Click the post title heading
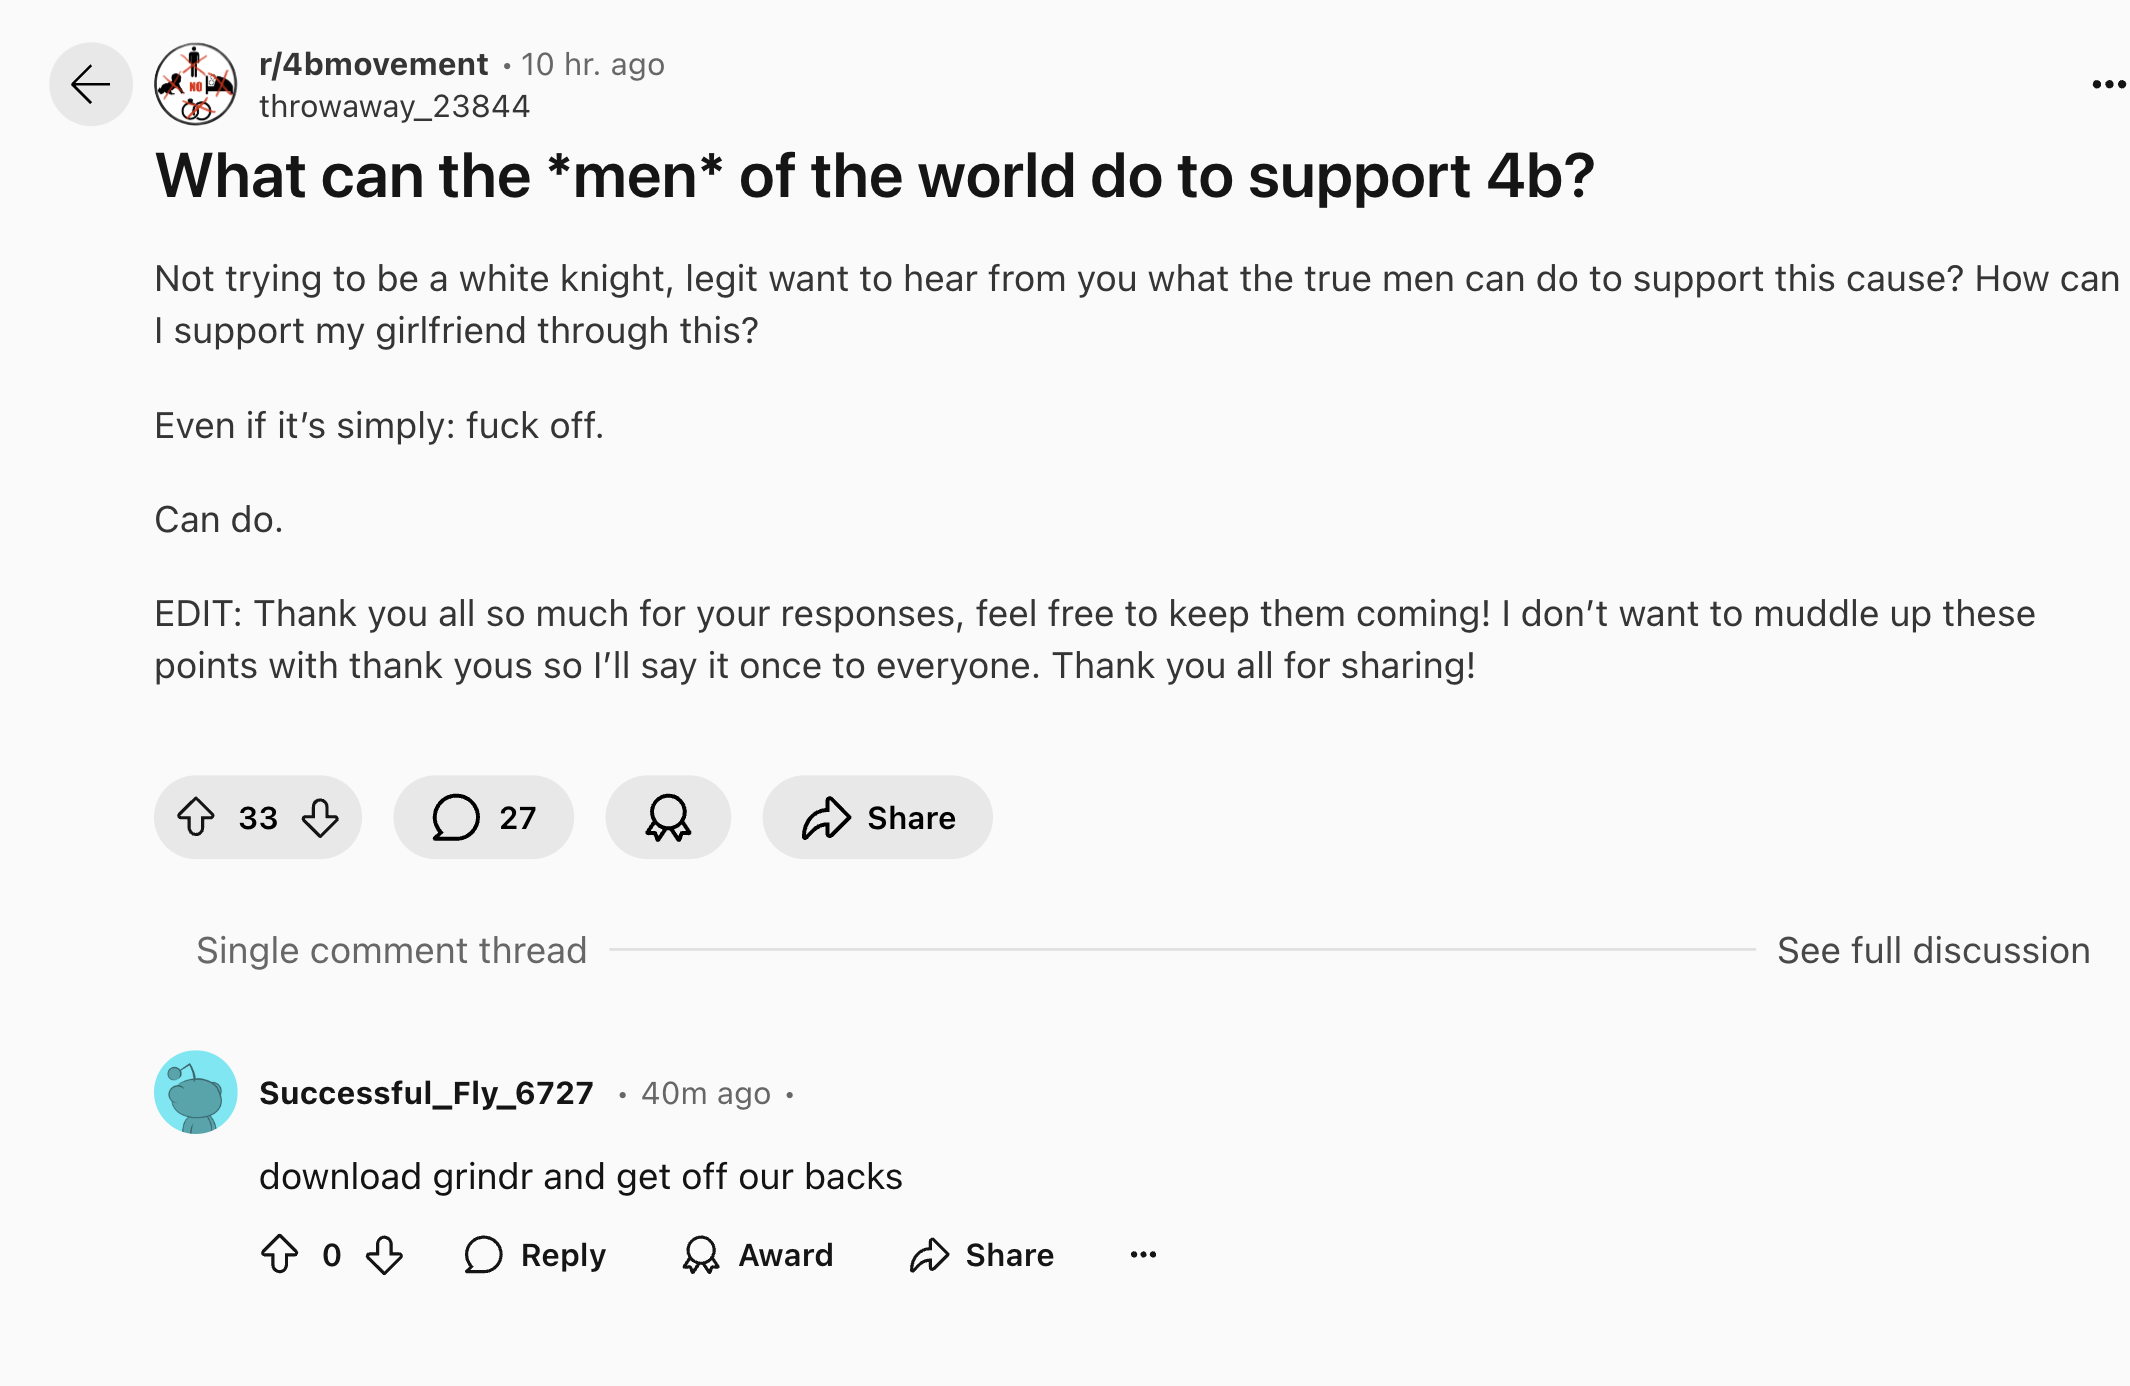The image size is (2130, 1386). point(875,177)
